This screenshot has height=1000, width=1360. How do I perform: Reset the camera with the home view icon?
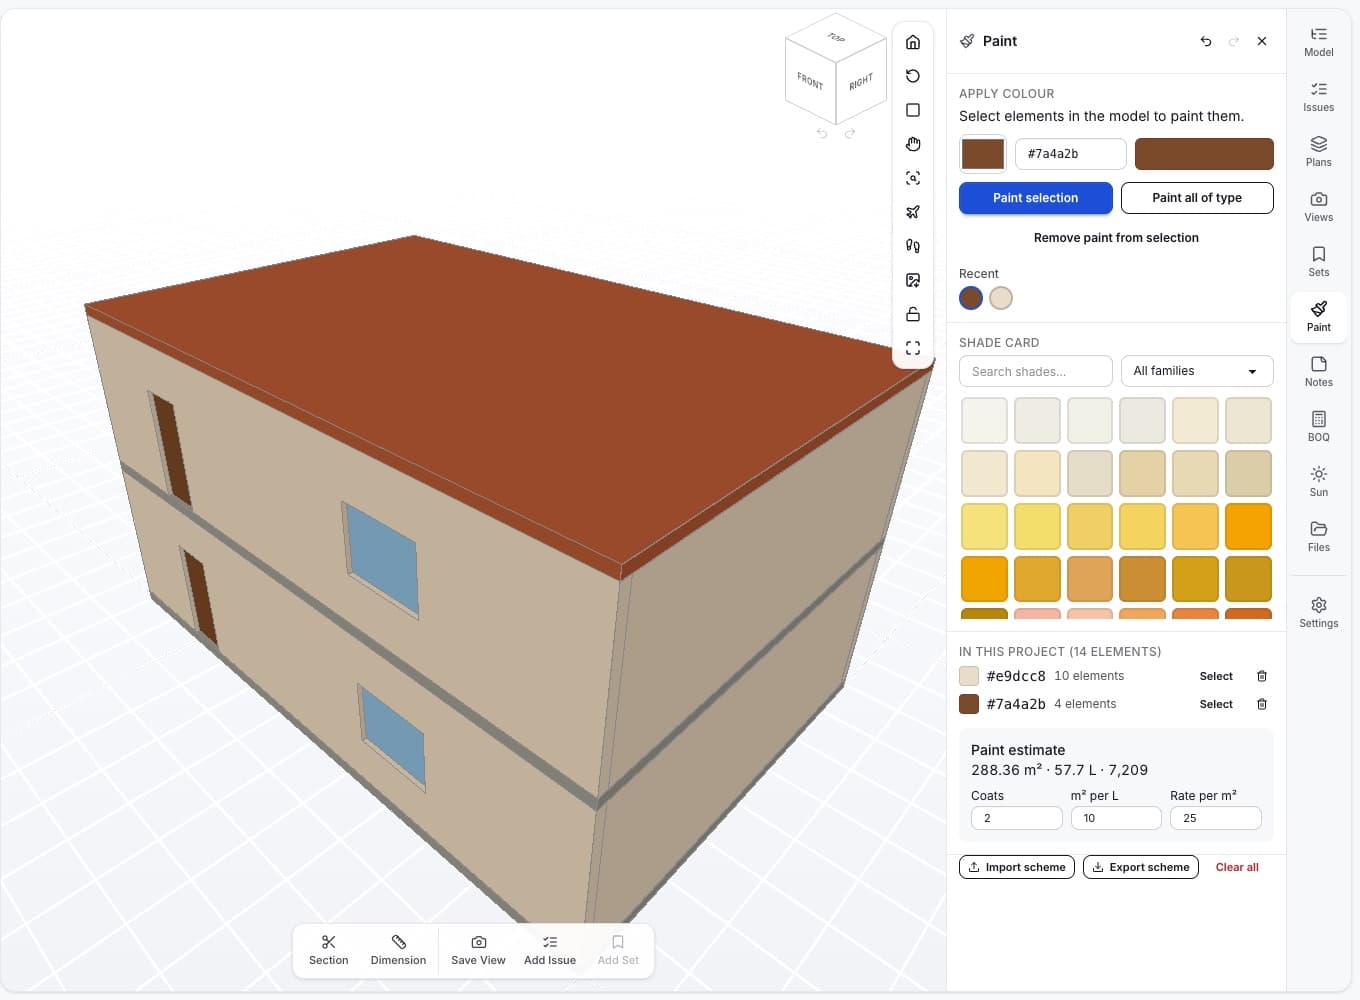pos(912,42)
